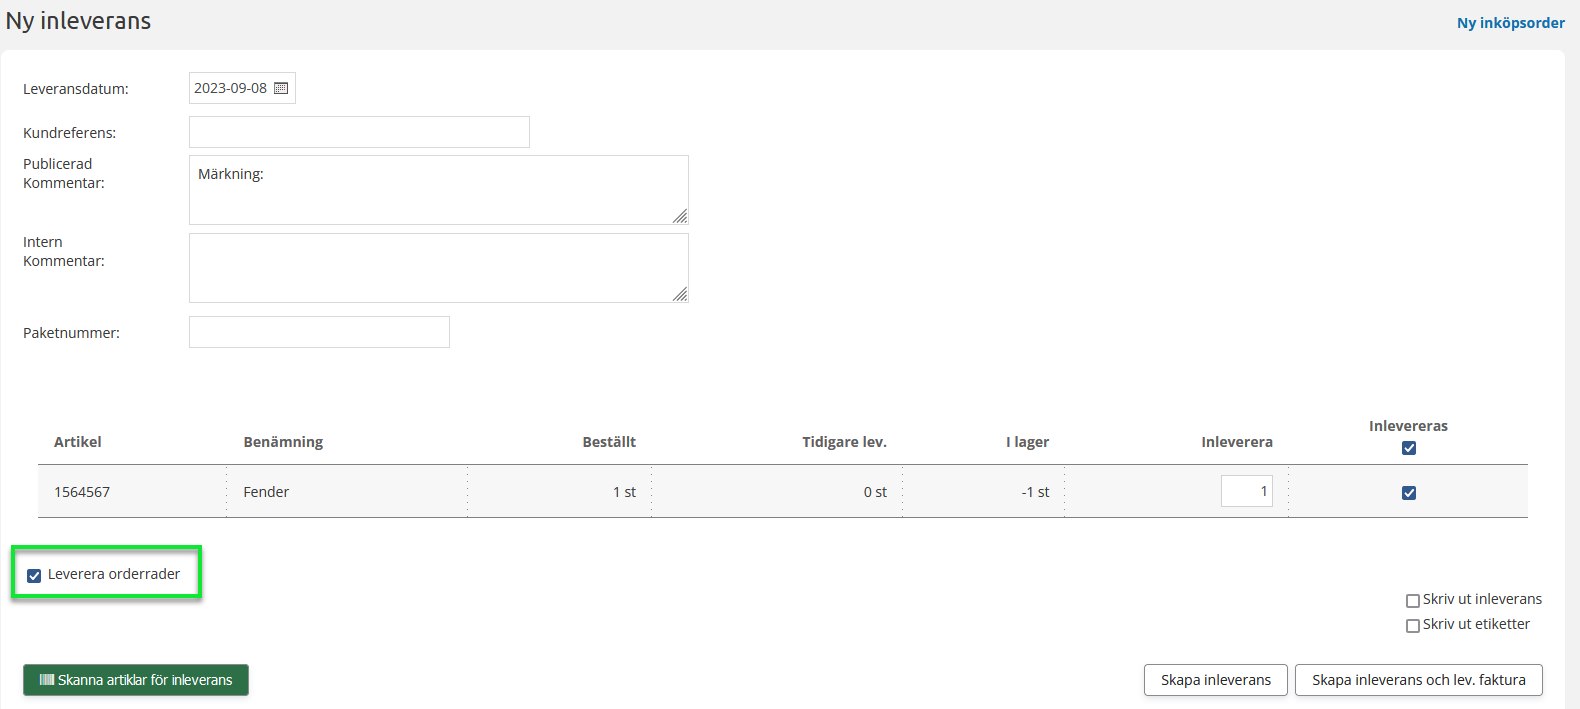Viewport: 1580px width, 709px height.
Task: Enable the Skriv ut inleverans checkbox
Action: click(x=1413, y=601)
